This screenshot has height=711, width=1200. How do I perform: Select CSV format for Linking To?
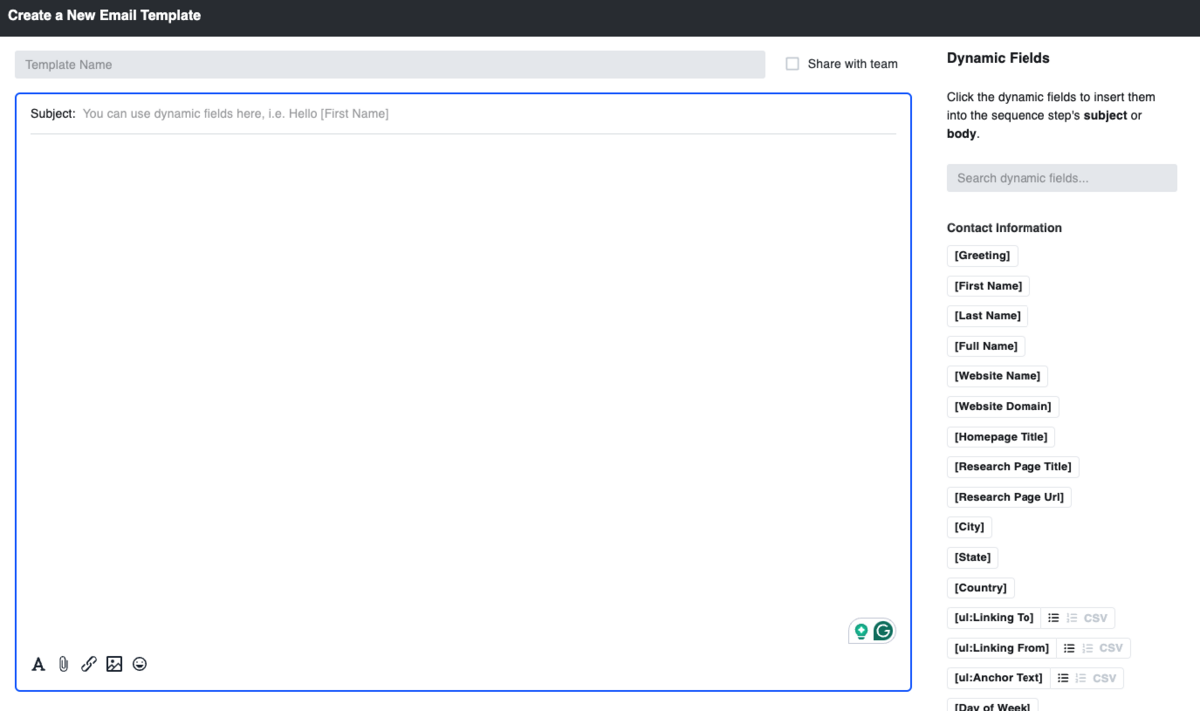point(1095,618)
